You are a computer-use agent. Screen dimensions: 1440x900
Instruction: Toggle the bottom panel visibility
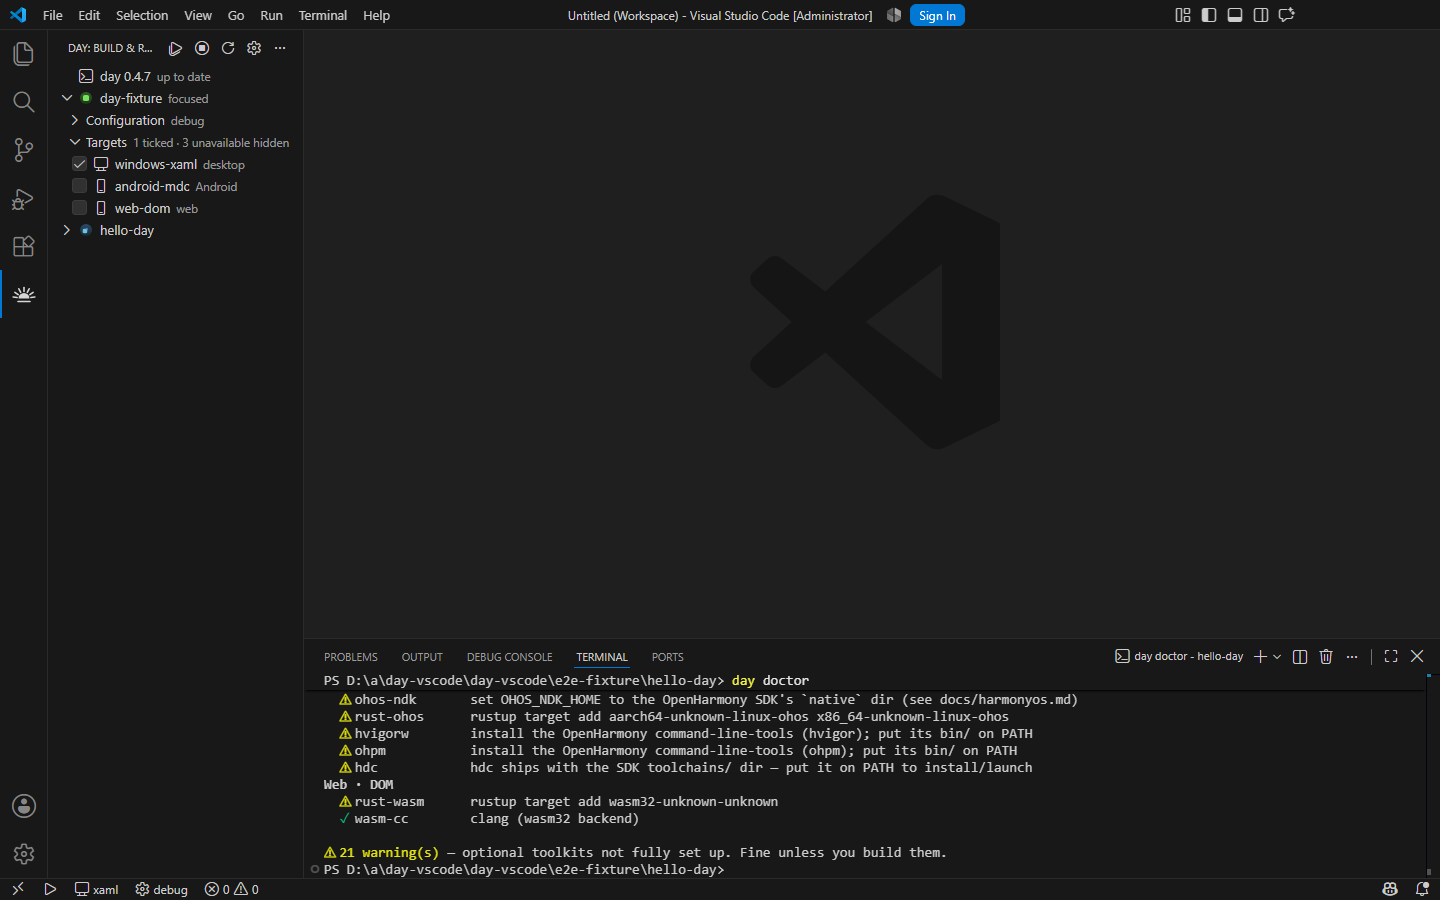click(x=1235, y=15)
